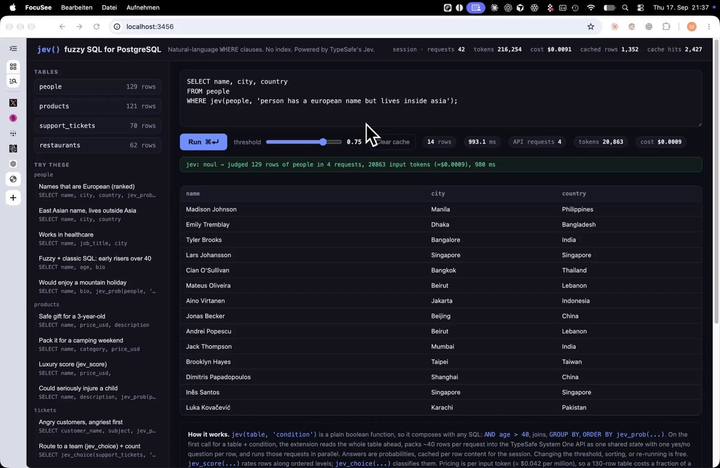Open the orange profile avatar
Image resolution: width=720 pixels, height=468 pixels.
[692, 27]
